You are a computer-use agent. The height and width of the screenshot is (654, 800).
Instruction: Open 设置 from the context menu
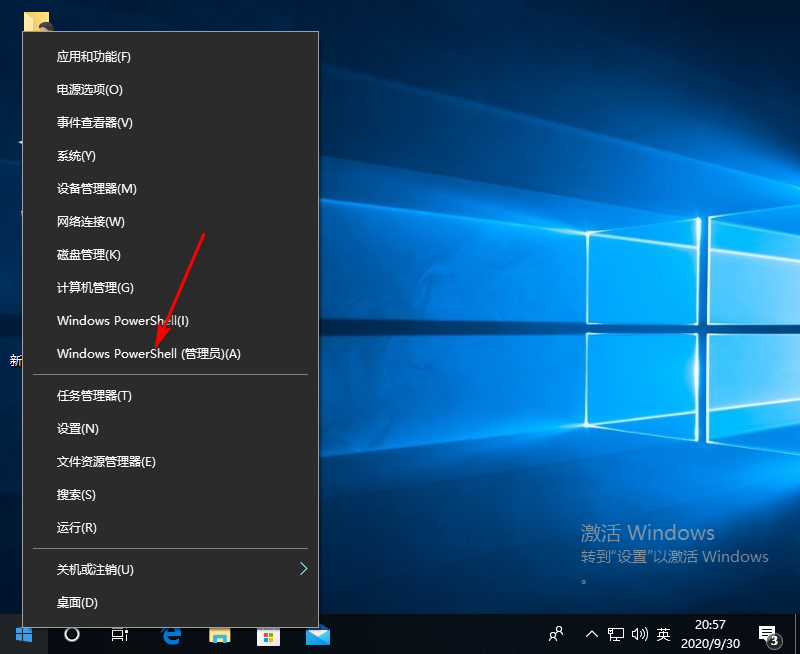pyautogui.click(x=76, y=428)
